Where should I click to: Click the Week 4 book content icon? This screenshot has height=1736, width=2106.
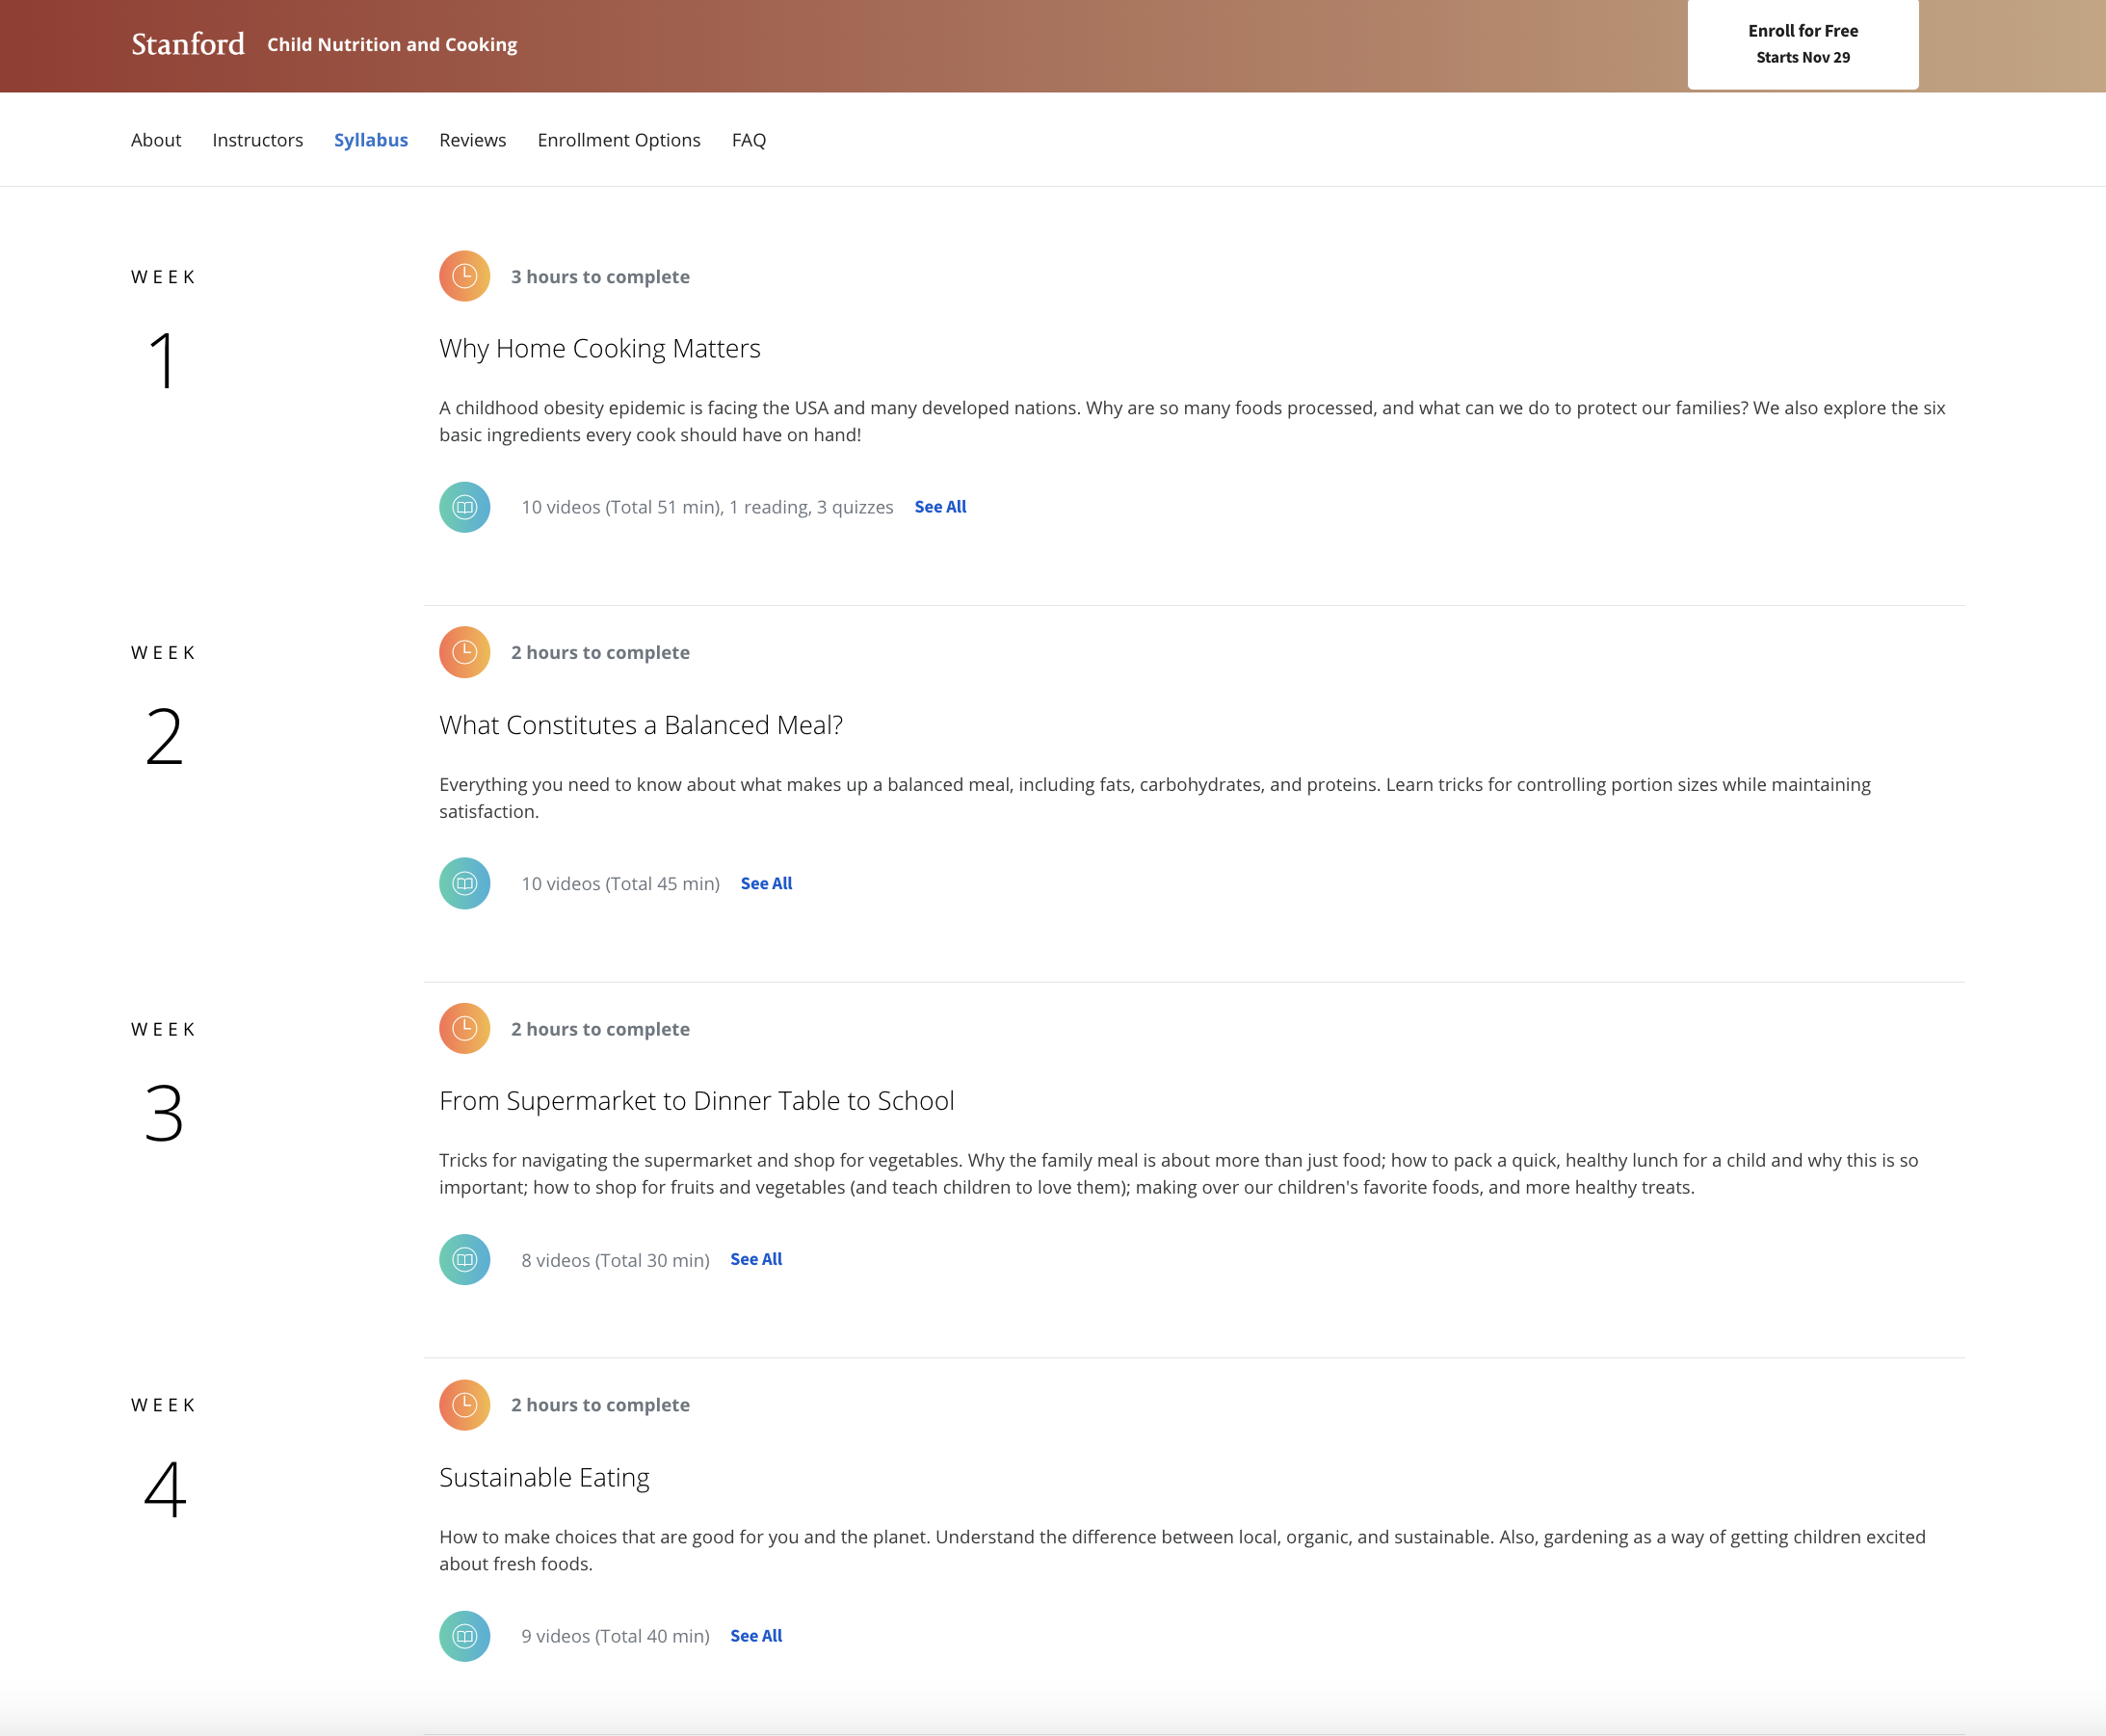(464, 1636)
